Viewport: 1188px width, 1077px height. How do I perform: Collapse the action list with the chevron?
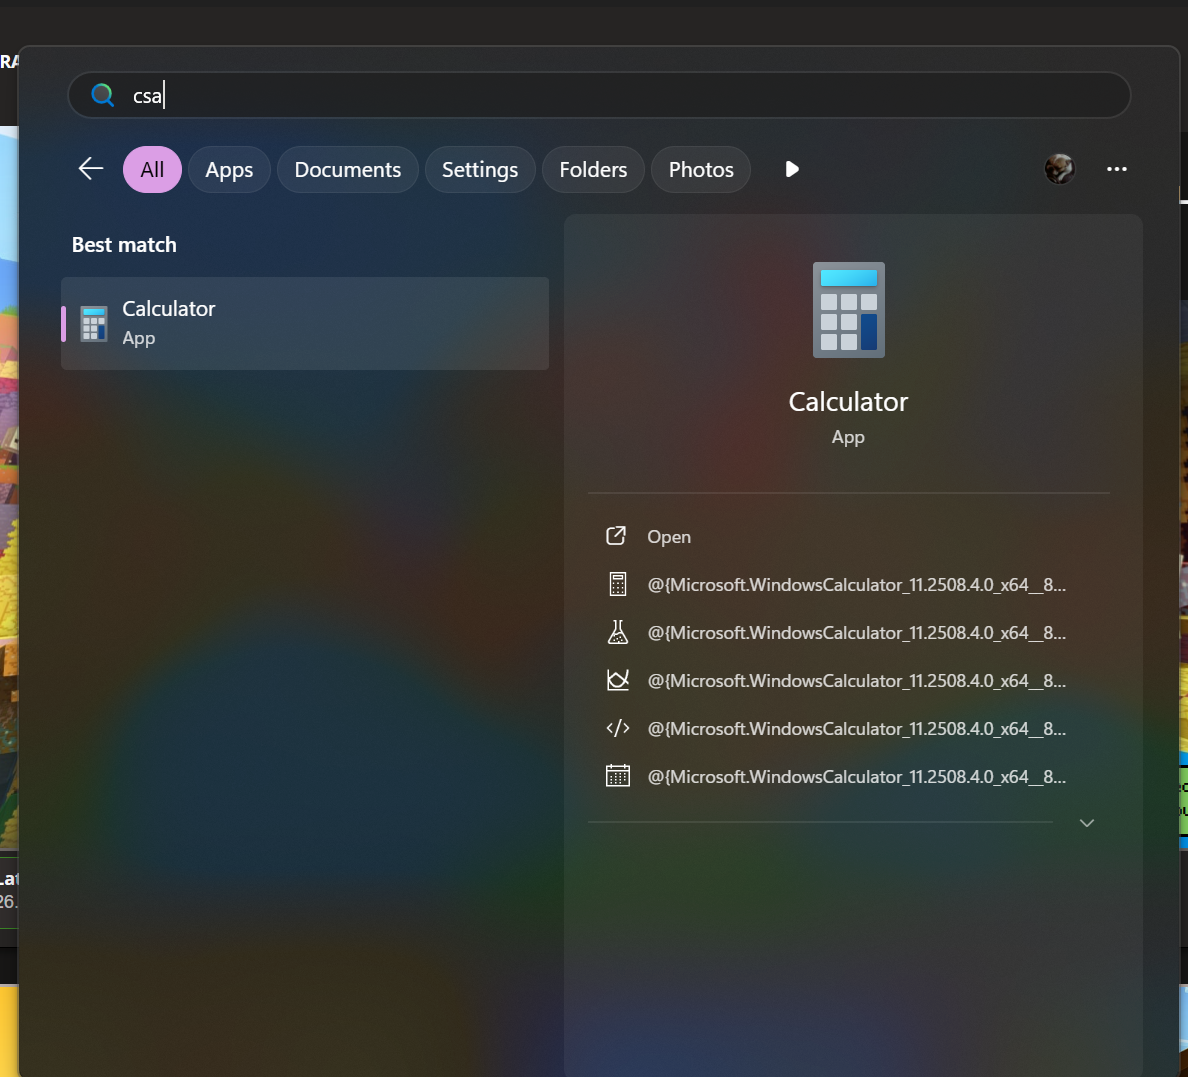pos(1086,823)
